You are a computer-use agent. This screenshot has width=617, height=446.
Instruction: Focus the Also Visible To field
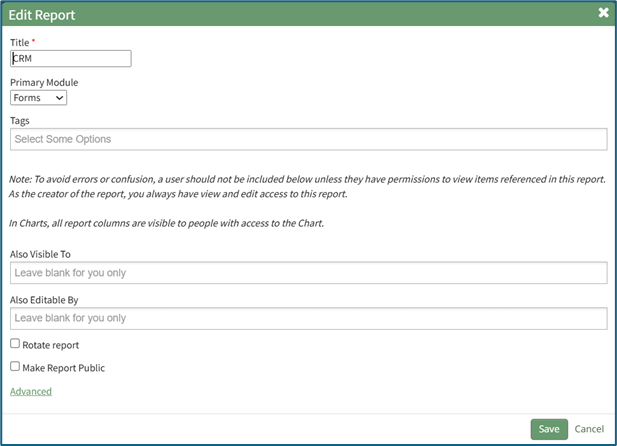(x=308, y=273)
